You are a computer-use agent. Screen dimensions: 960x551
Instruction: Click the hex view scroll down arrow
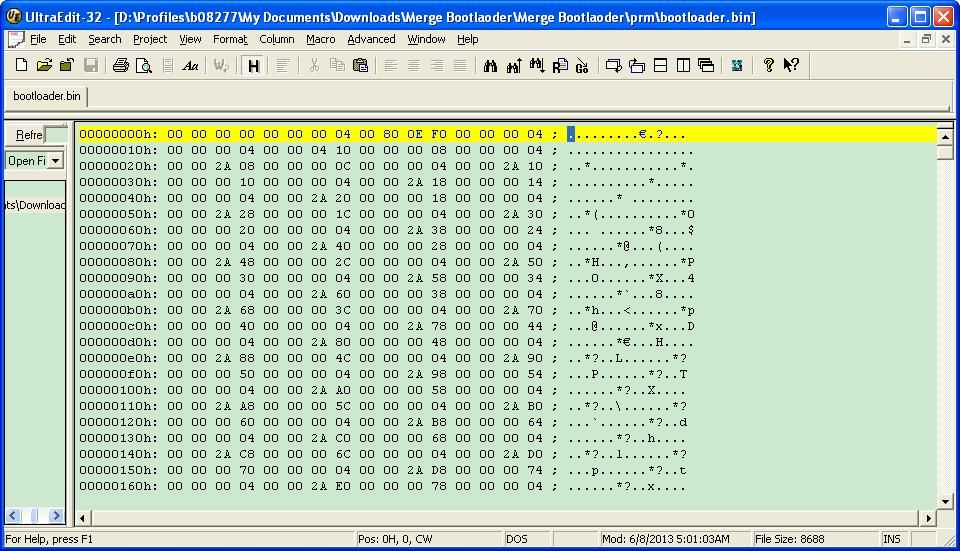[945, 502]
